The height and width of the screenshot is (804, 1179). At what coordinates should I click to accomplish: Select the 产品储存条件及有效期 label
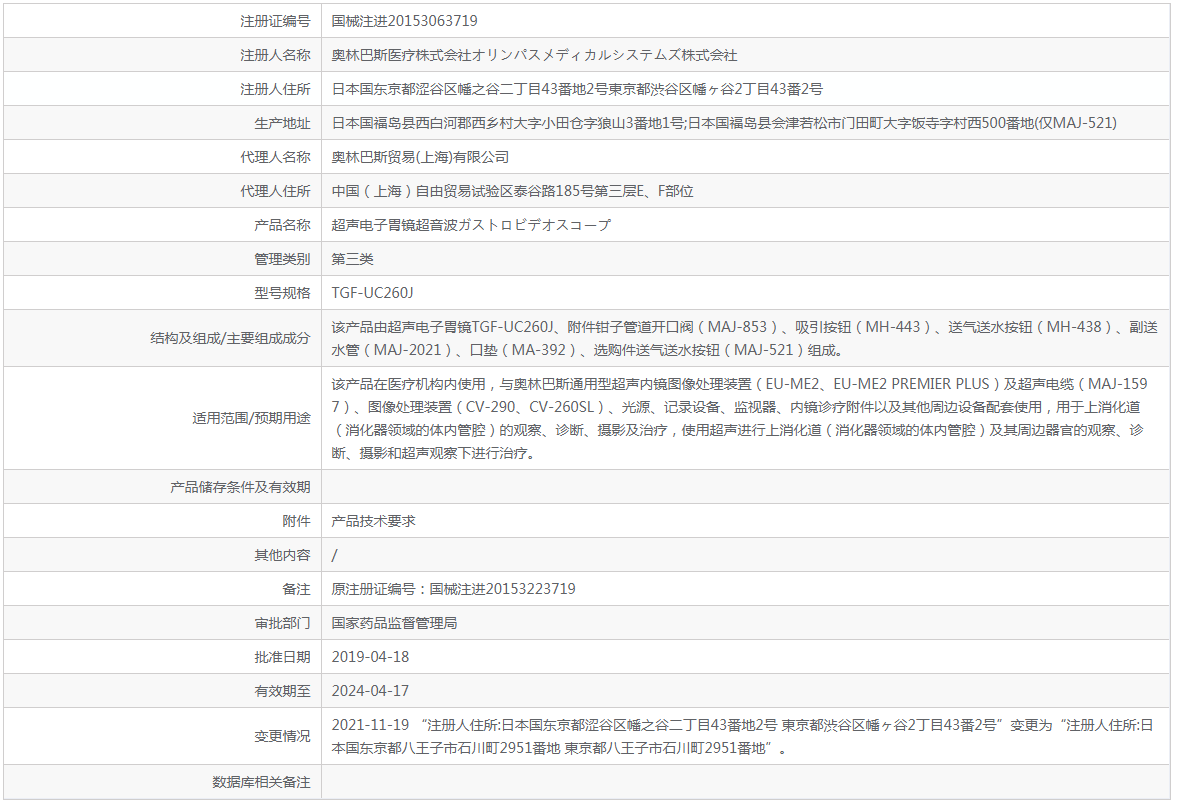click(240, 487)
